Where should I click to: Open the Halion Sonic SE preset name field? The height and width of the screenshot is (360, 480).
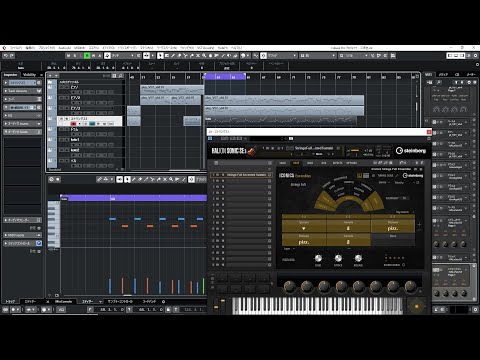point(314,148)
